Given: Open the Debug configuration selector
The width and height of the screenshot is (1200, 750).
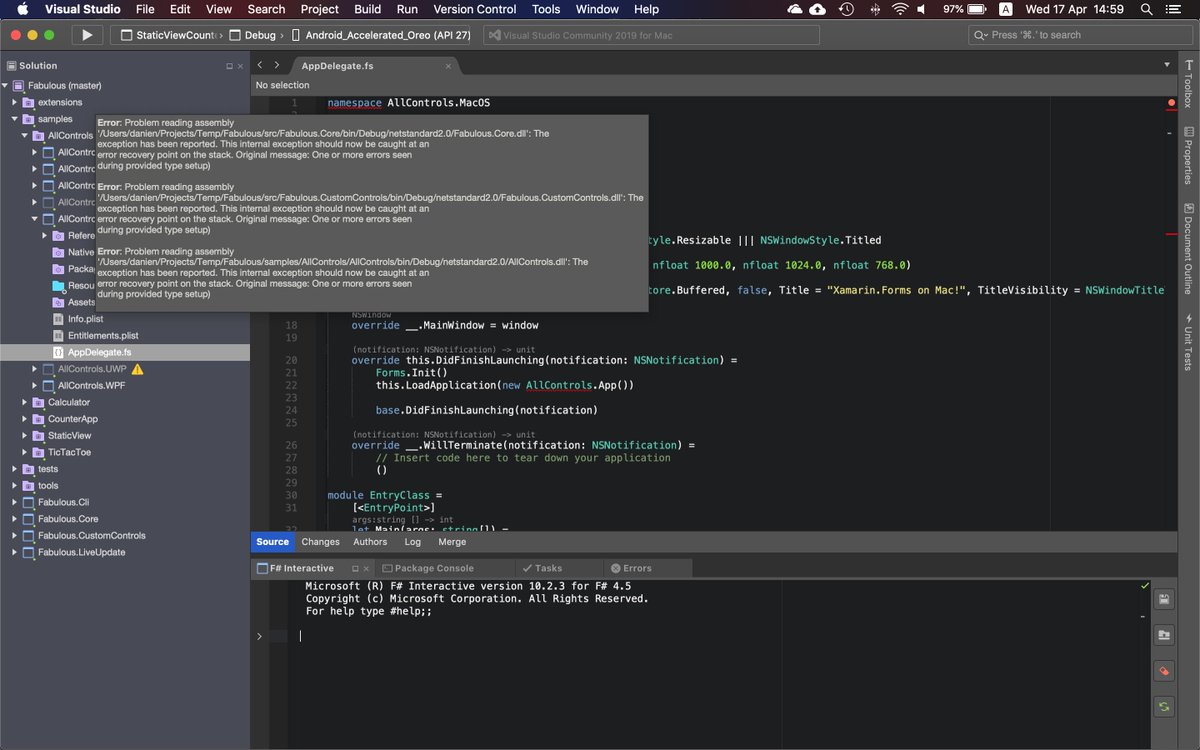Looking at the screenshot, I should (x=251, y=35).
